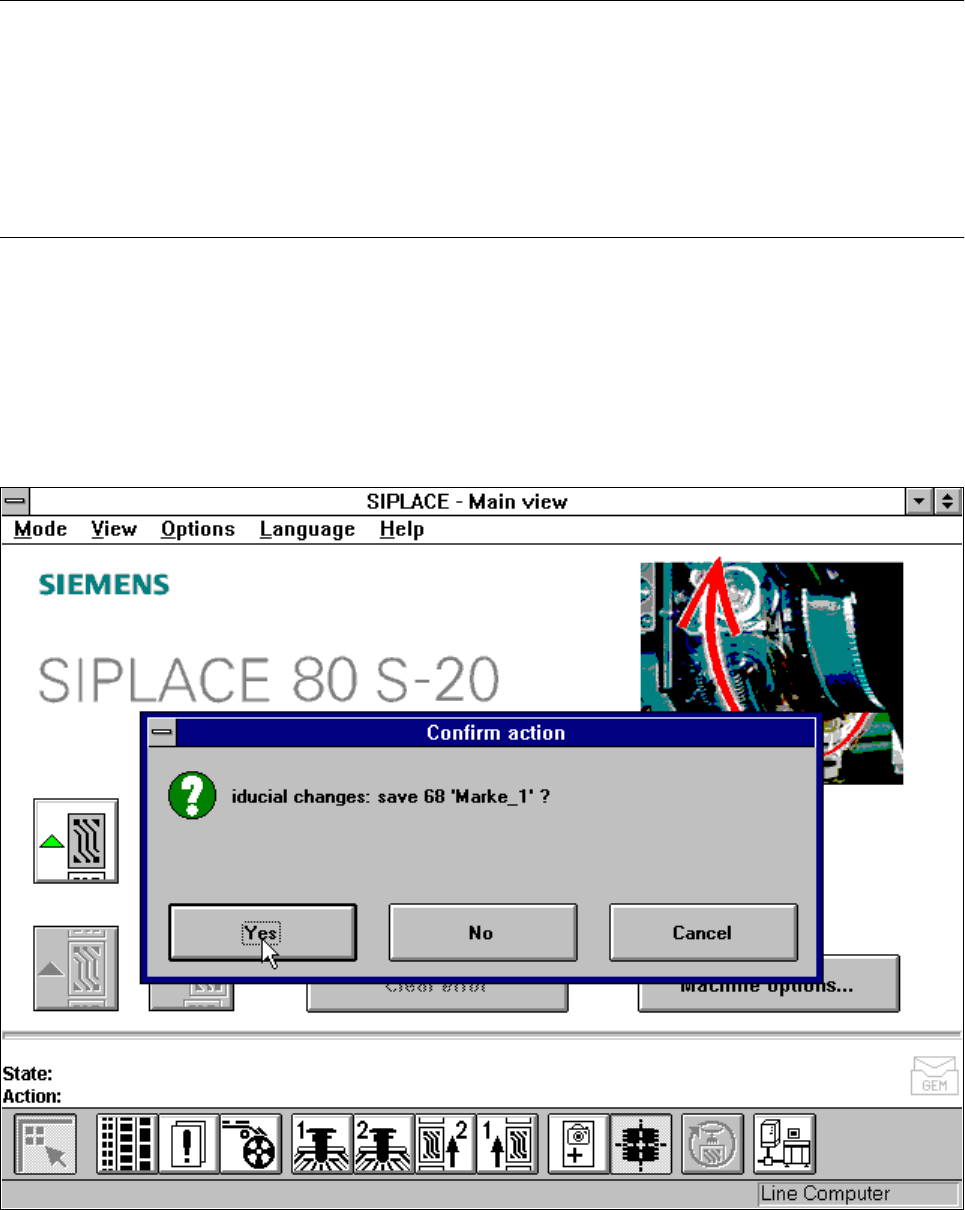Open the Options menu
The height and width of the screenshot is (1210, 965).
click(x=198, y=529)
